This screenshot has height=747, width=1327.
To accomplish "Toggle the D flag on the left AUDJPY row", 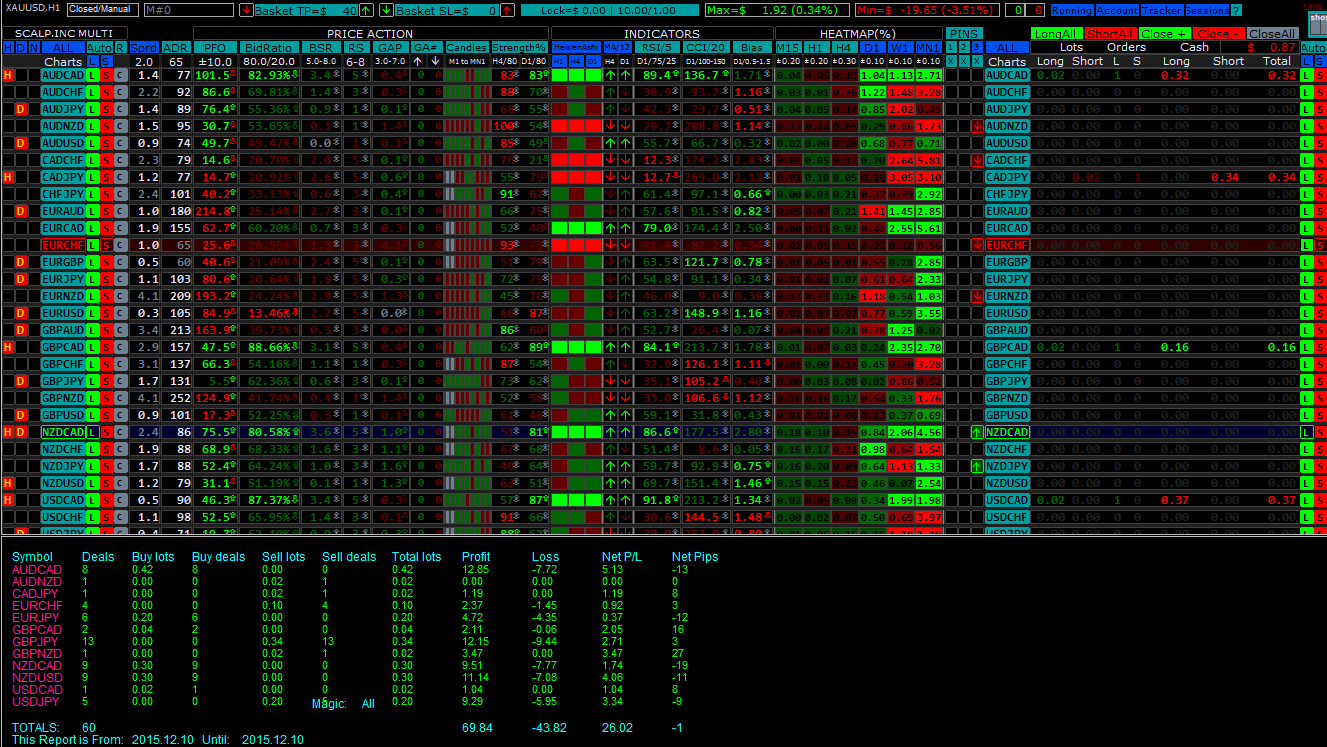I will (x=21, y=109).
